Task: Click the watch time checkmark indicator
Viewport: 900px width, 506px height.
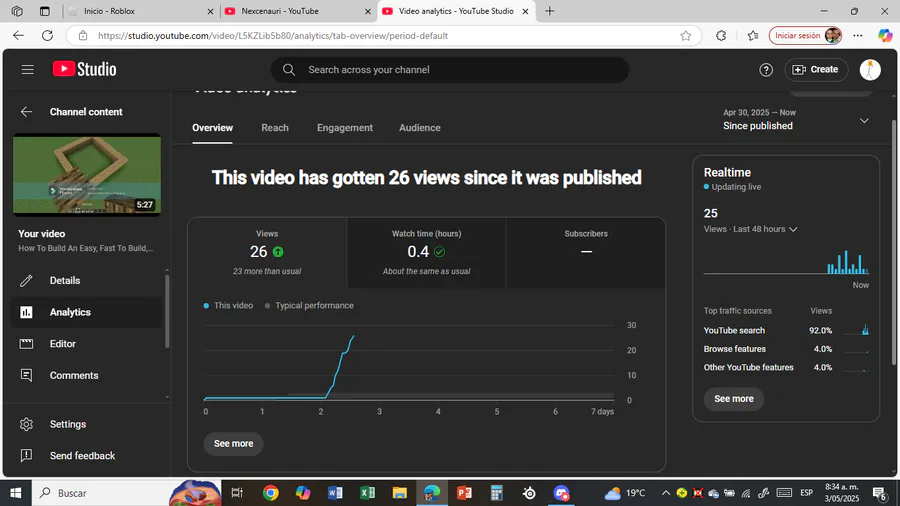Action: point(440,252)
